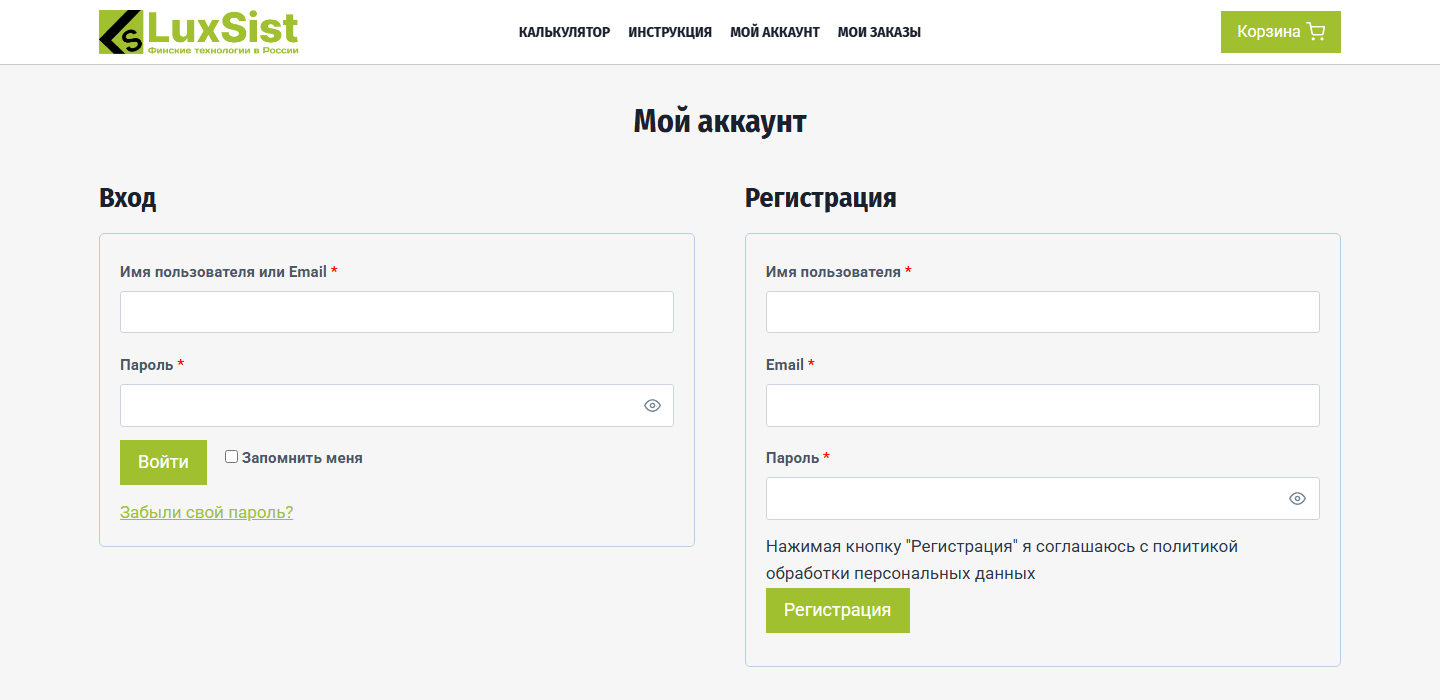
Task: Open МОИ ЗАКАЗЫ from the top menu
Action: click(x=879, y=32)
